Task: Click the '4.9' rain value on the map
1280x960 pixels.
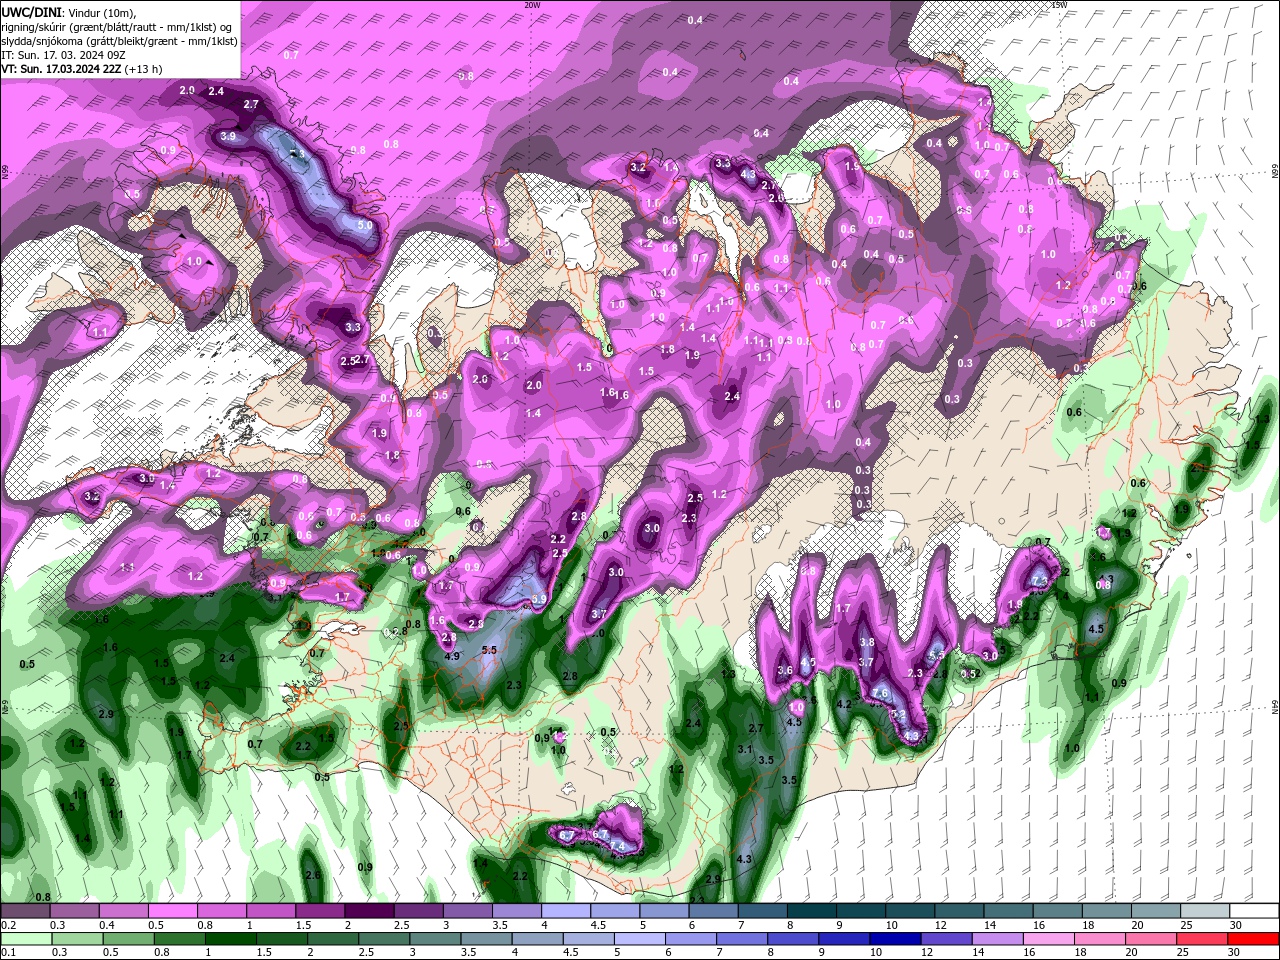Action: coord(451,656)
